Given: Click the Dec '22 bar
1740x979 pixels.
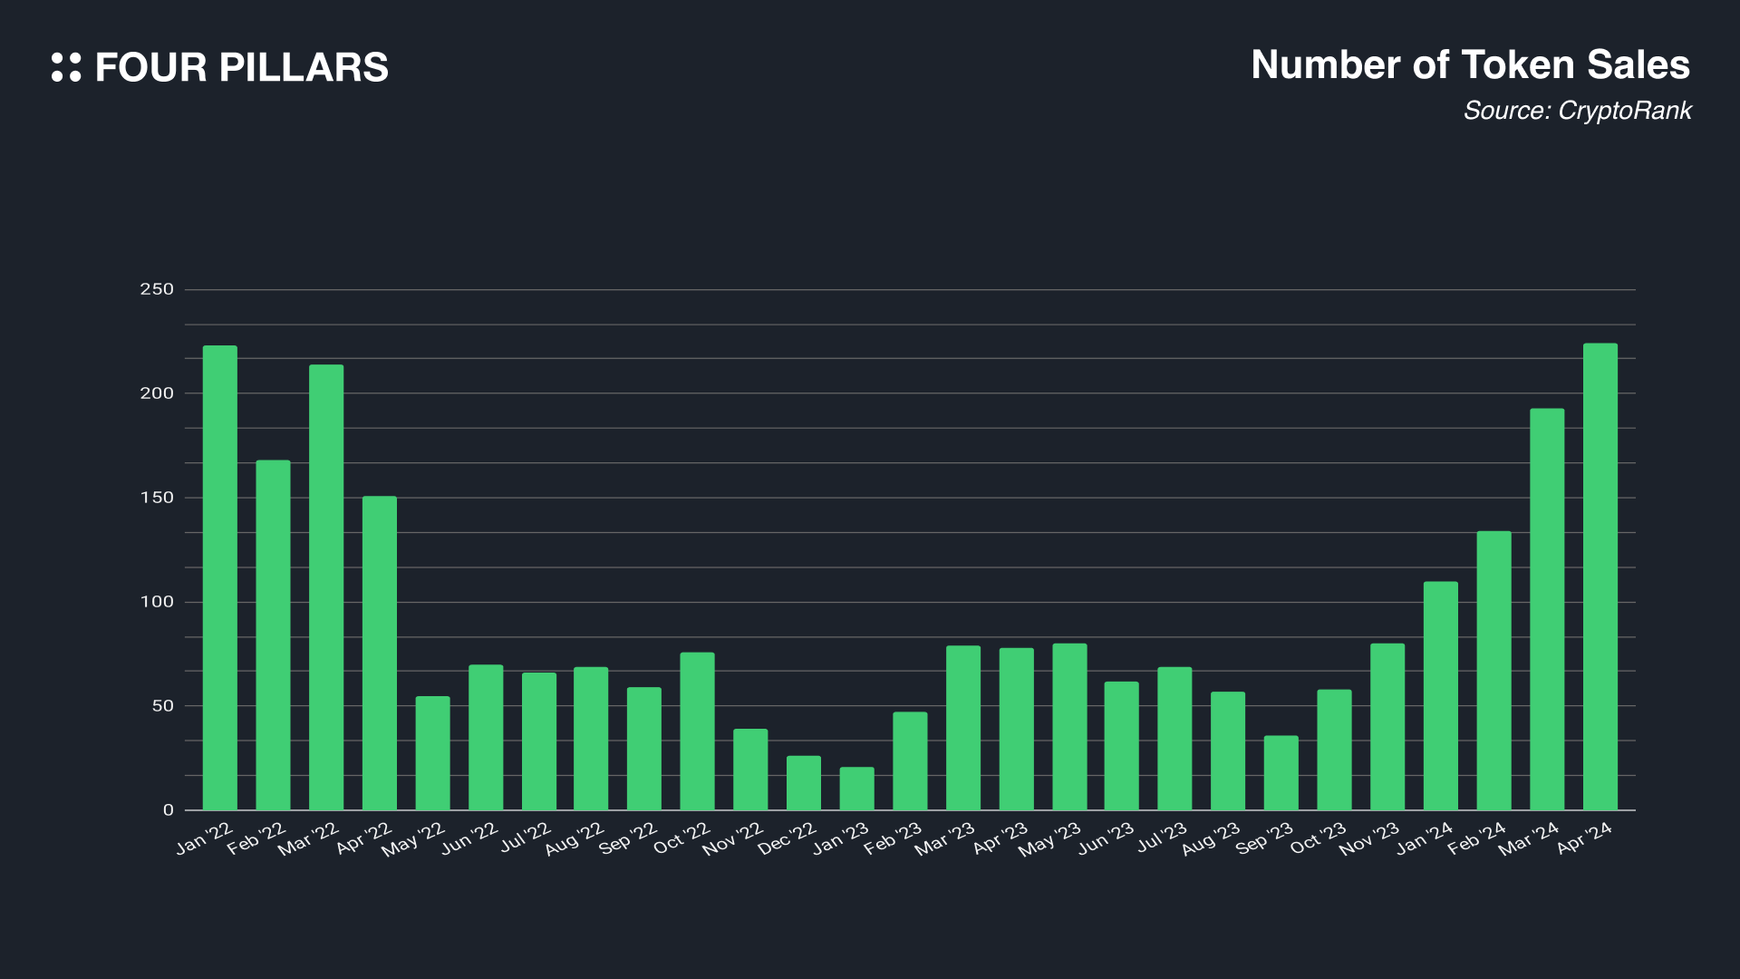Looking at the screenshot, I should (x=803, y=783).
